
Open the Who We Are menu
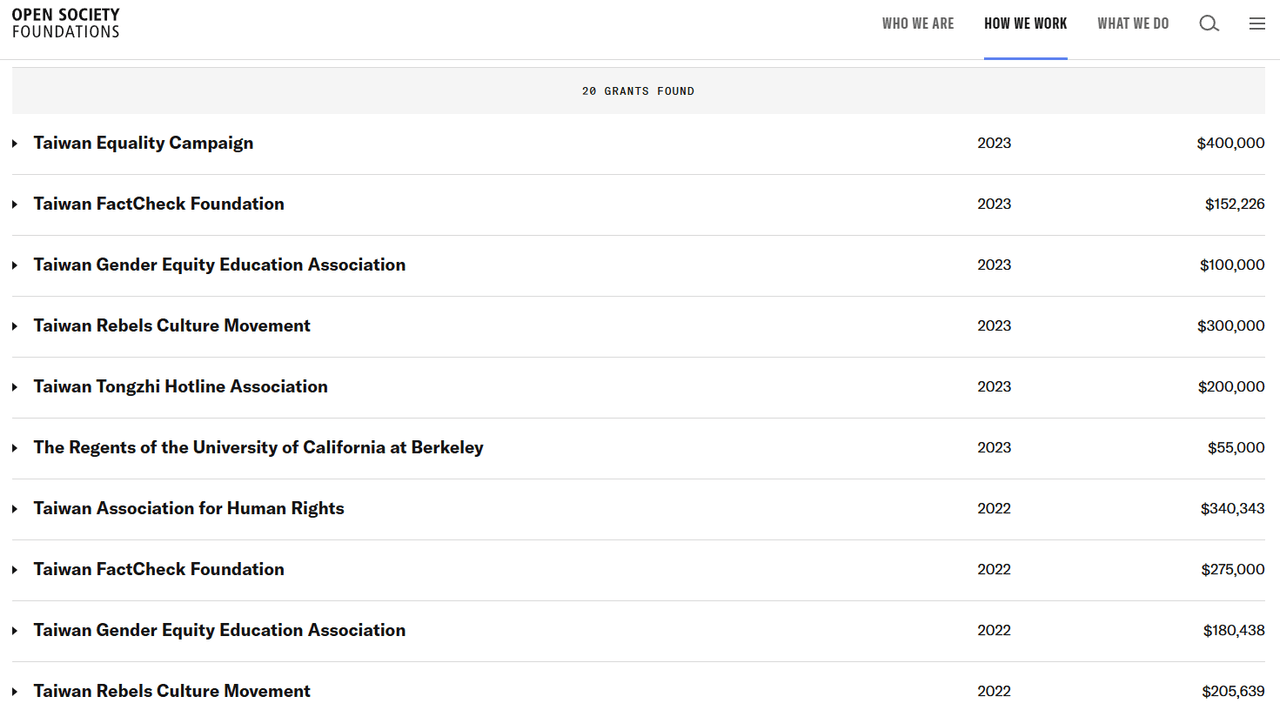pyautogui.click(x=917, y=24)
